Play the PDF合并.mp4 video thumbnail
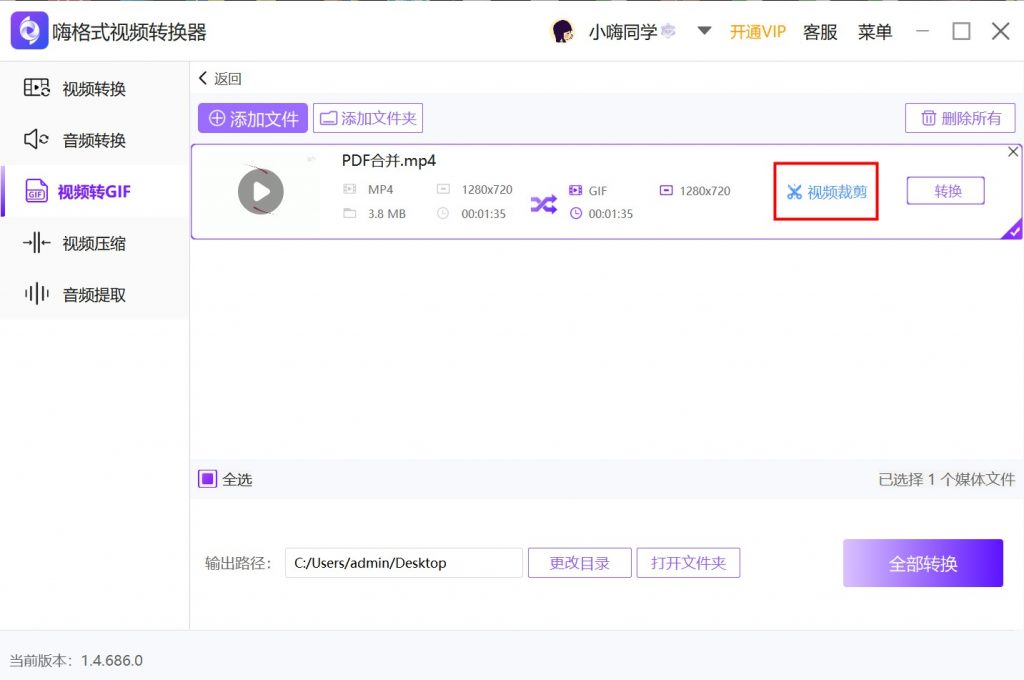The height and width of the screenshot is (680, 1024). (x=260, y=191)
